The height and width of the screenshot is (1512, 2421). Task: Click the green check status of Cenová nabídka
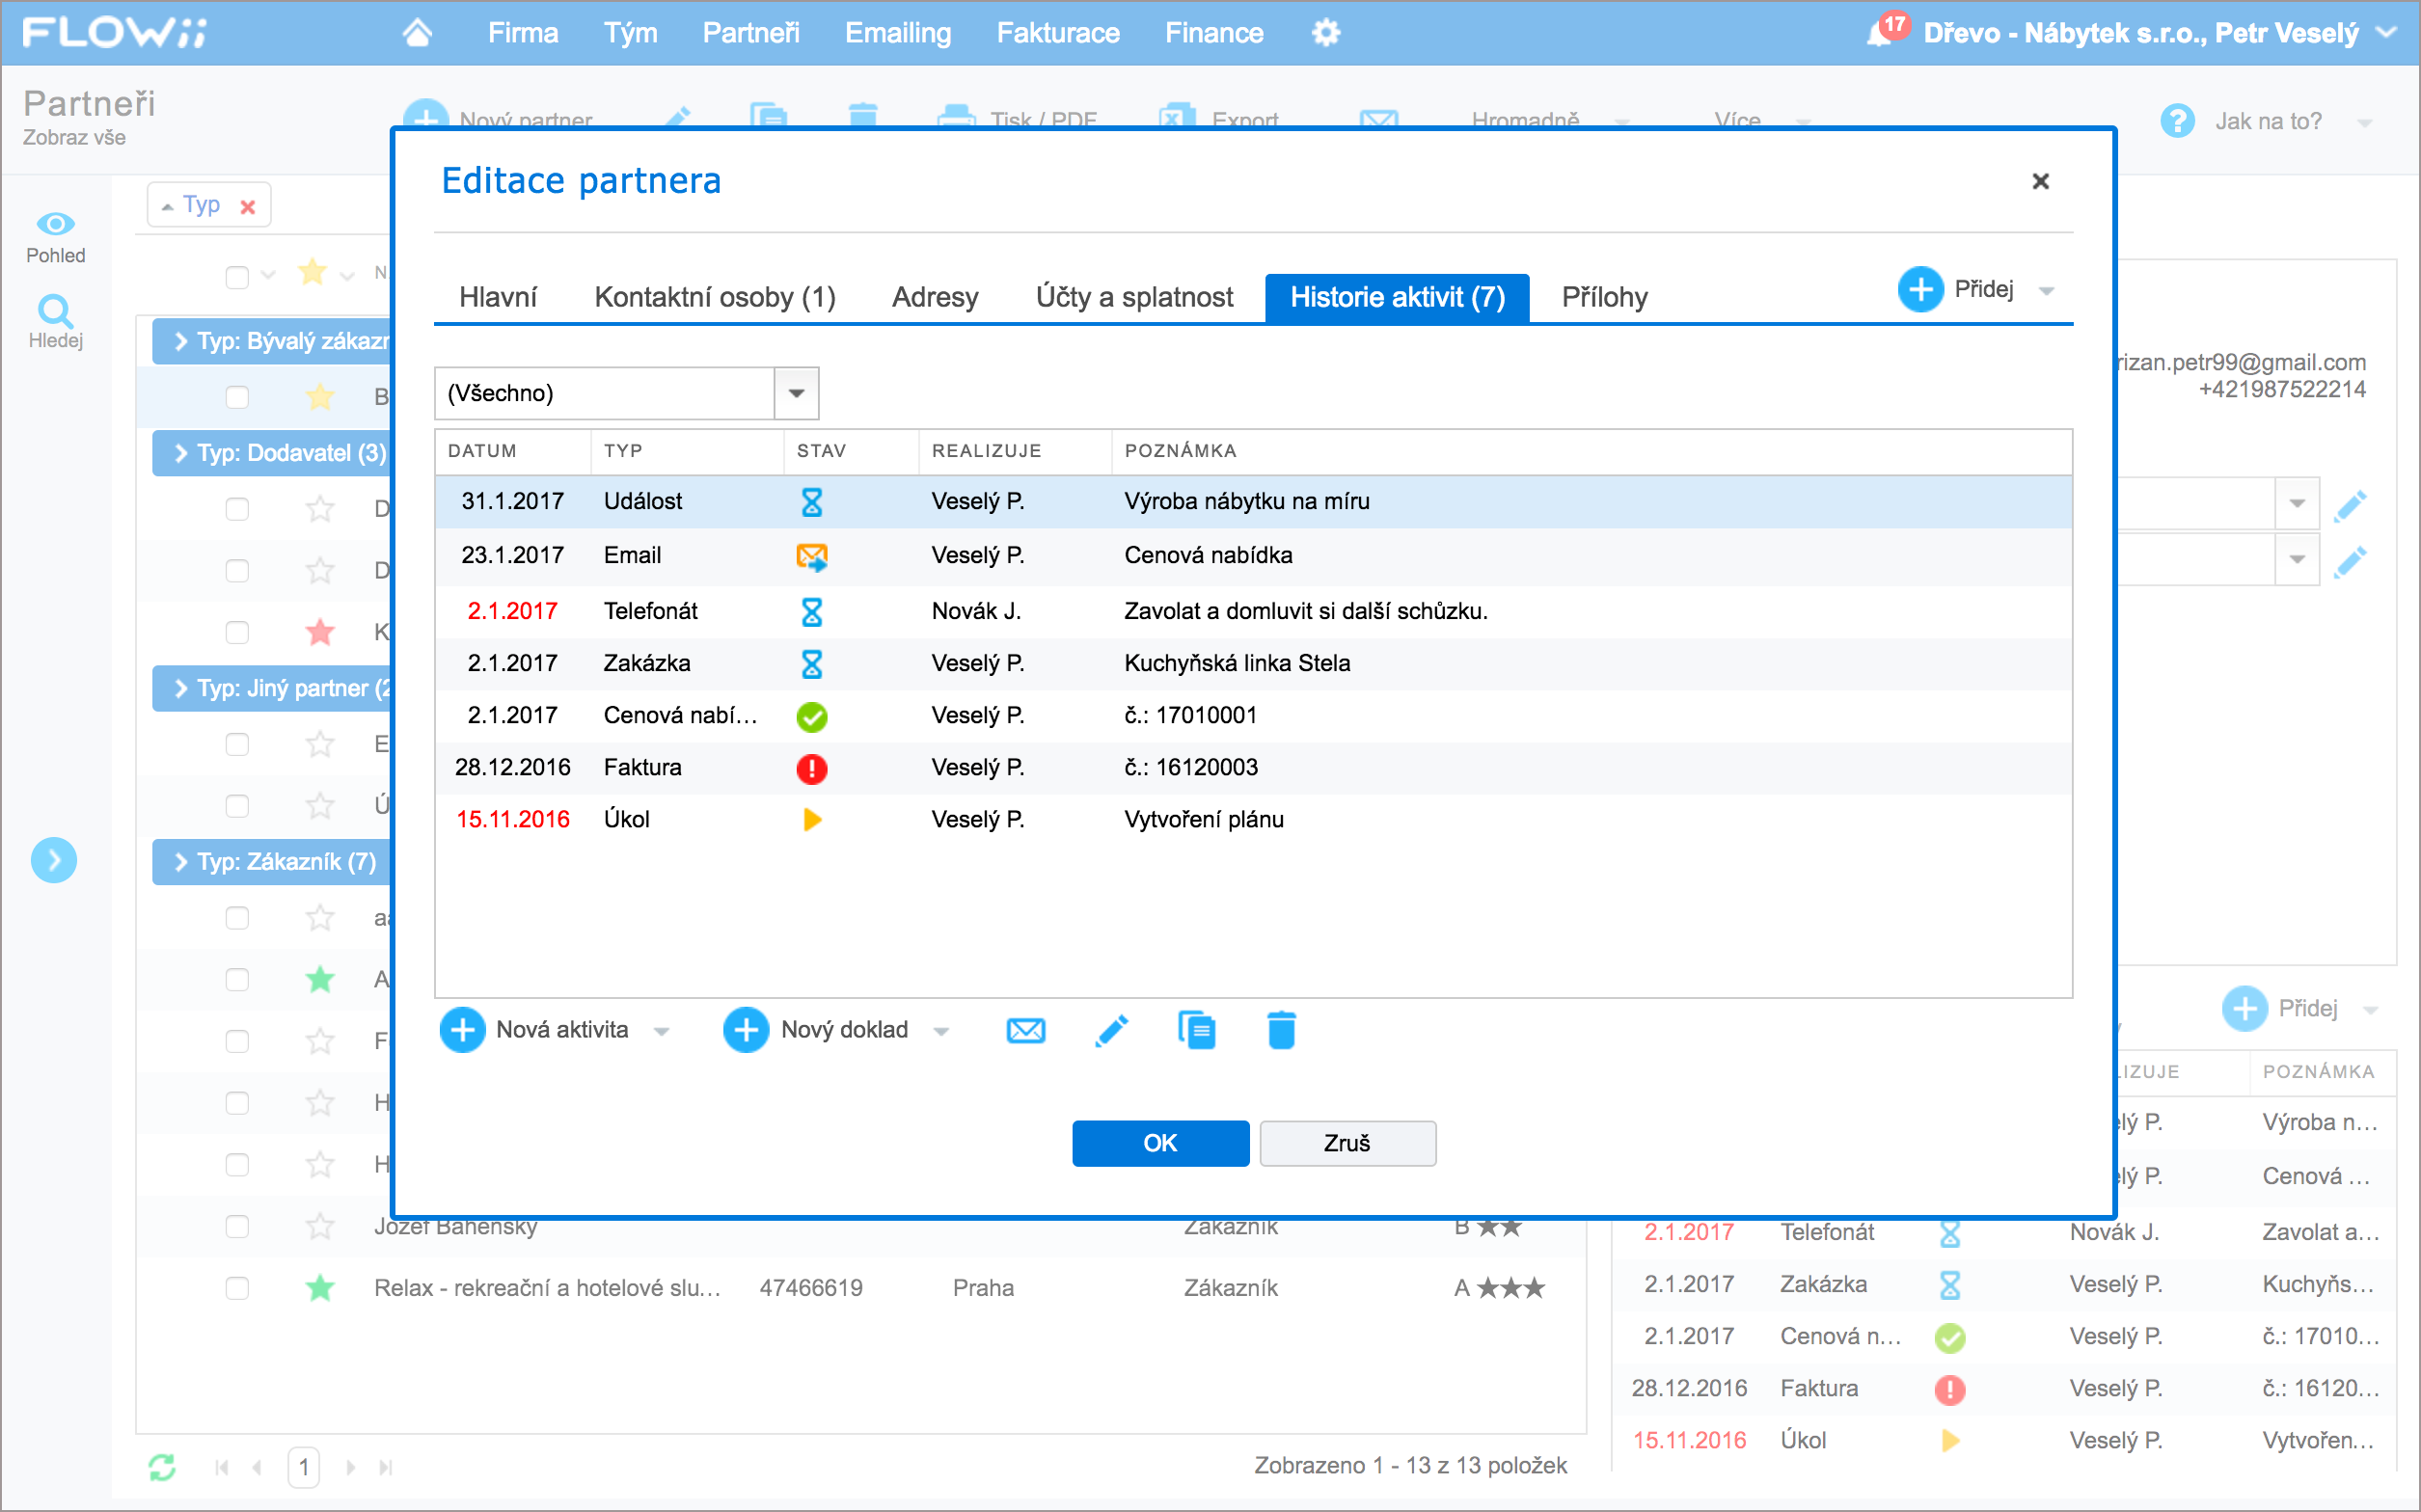812,716
